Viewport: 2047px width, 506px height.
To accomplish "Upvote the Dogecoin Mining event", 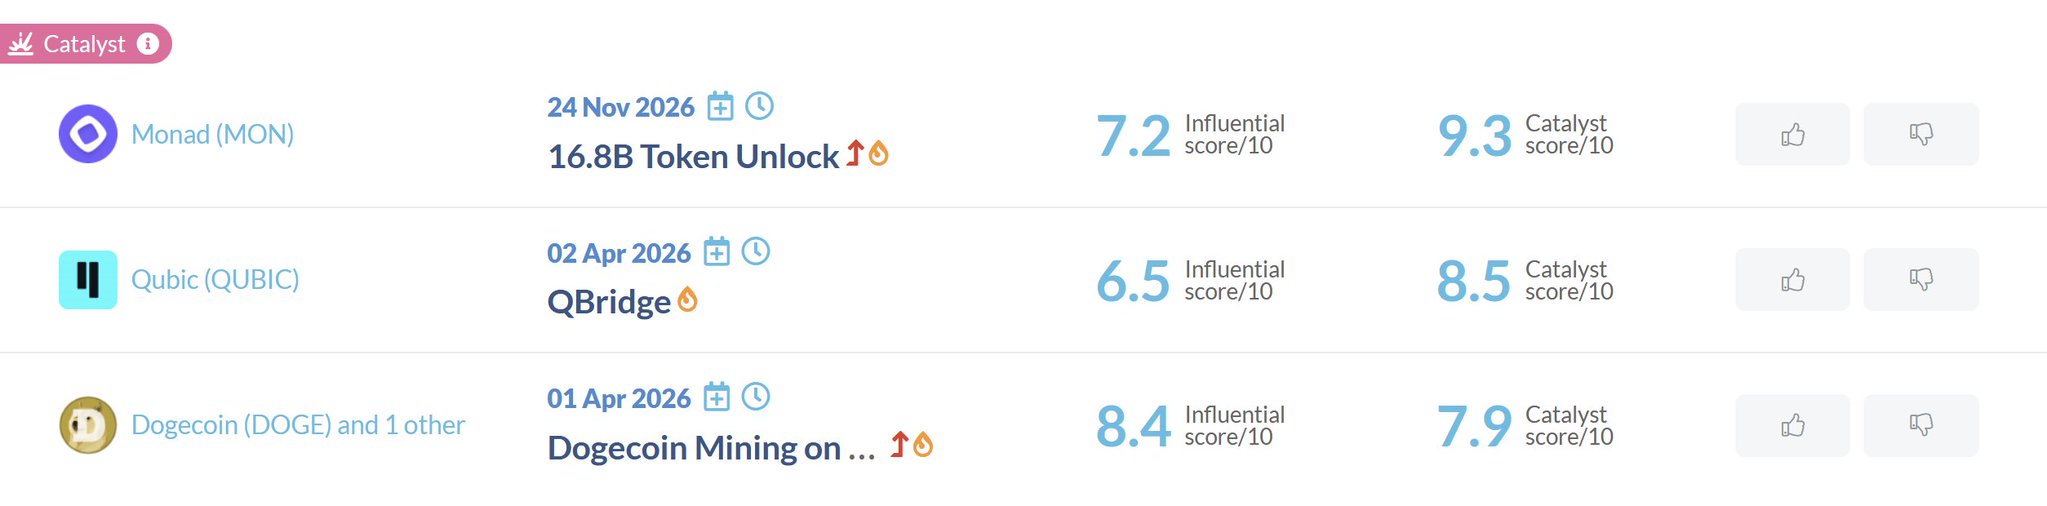I will tap(1792, 425).
